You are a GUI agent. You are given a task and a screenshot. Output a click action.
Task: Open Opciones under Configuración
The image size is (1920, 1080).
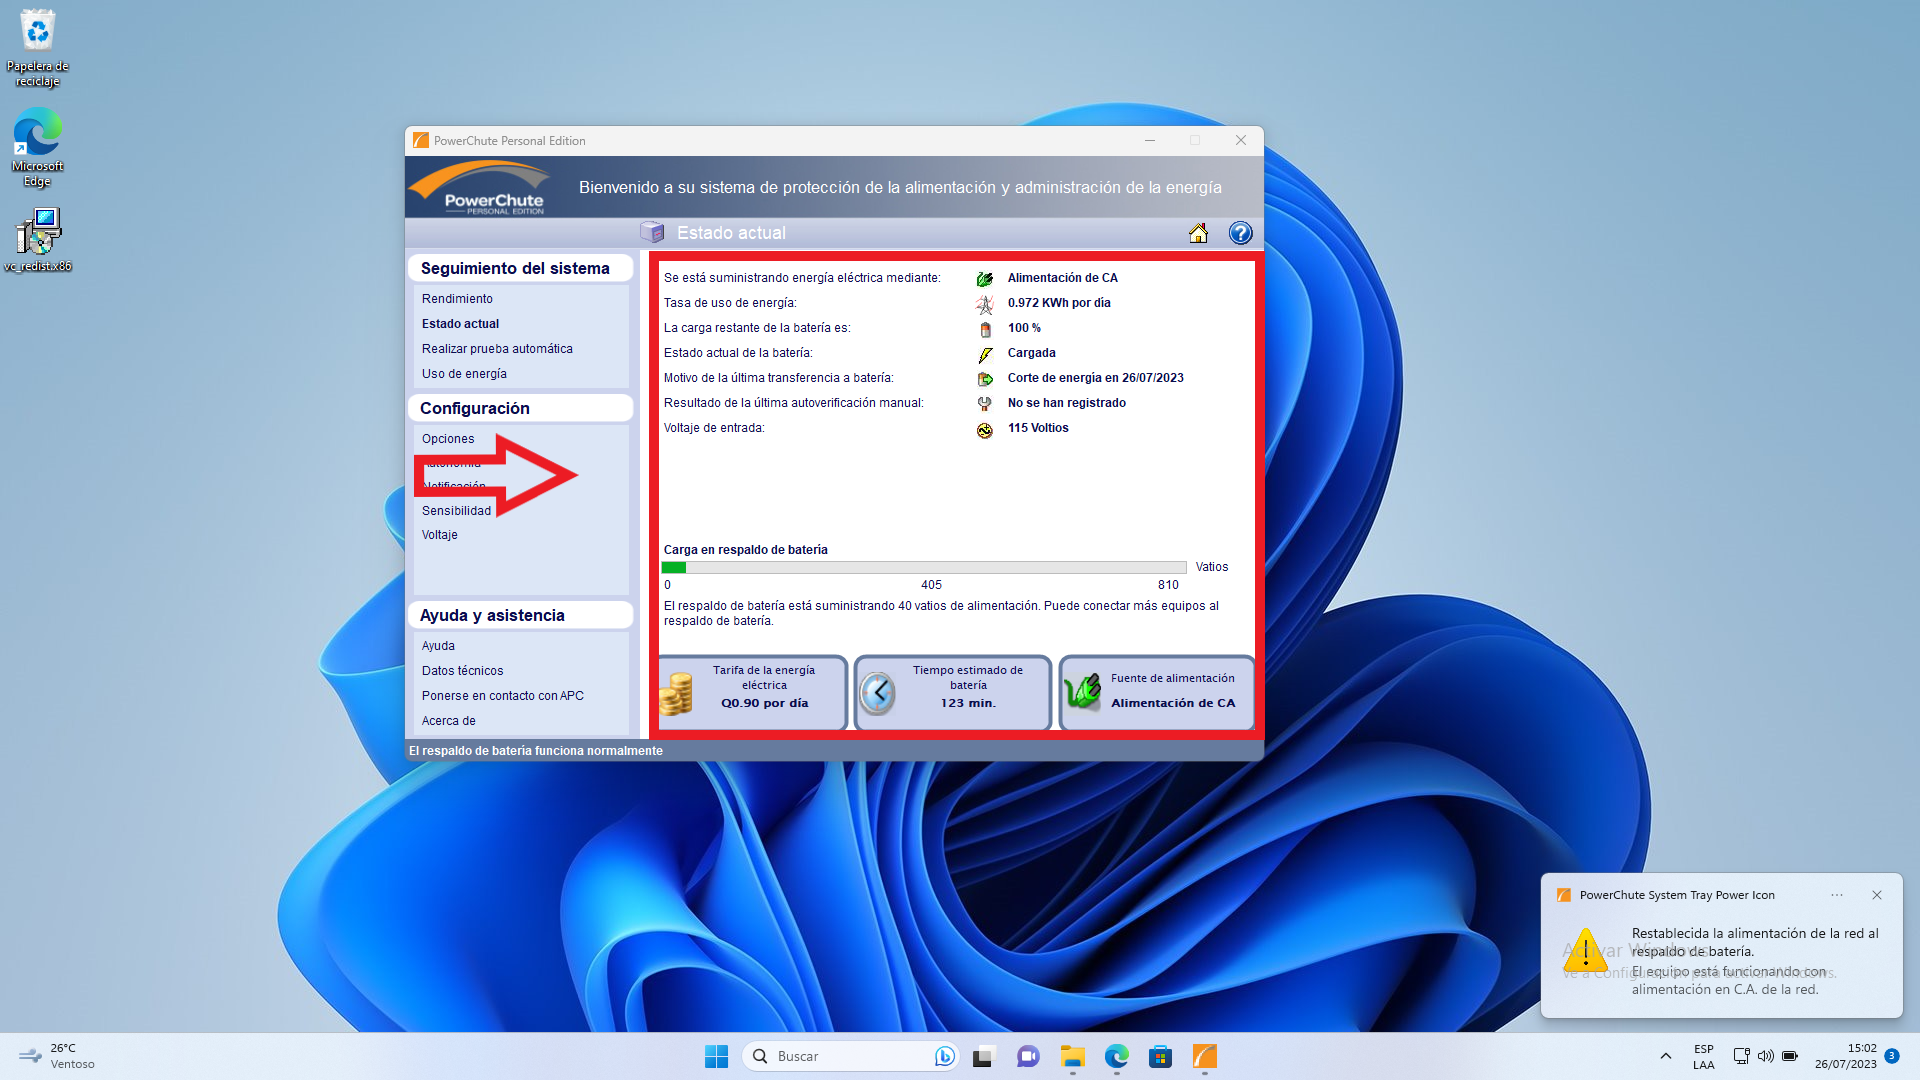point(448,439)
